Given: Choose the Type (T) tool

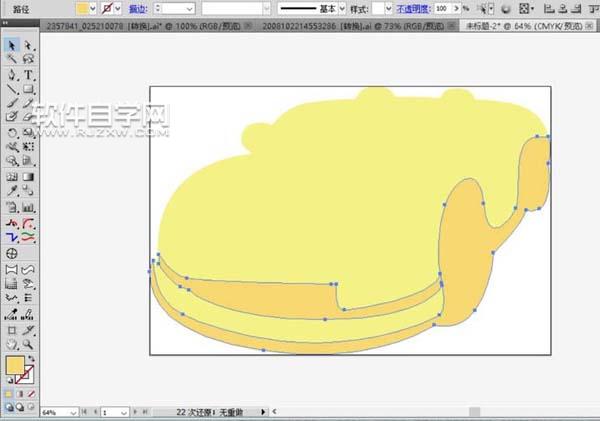Looking at the screenshot, I should 28,75.
